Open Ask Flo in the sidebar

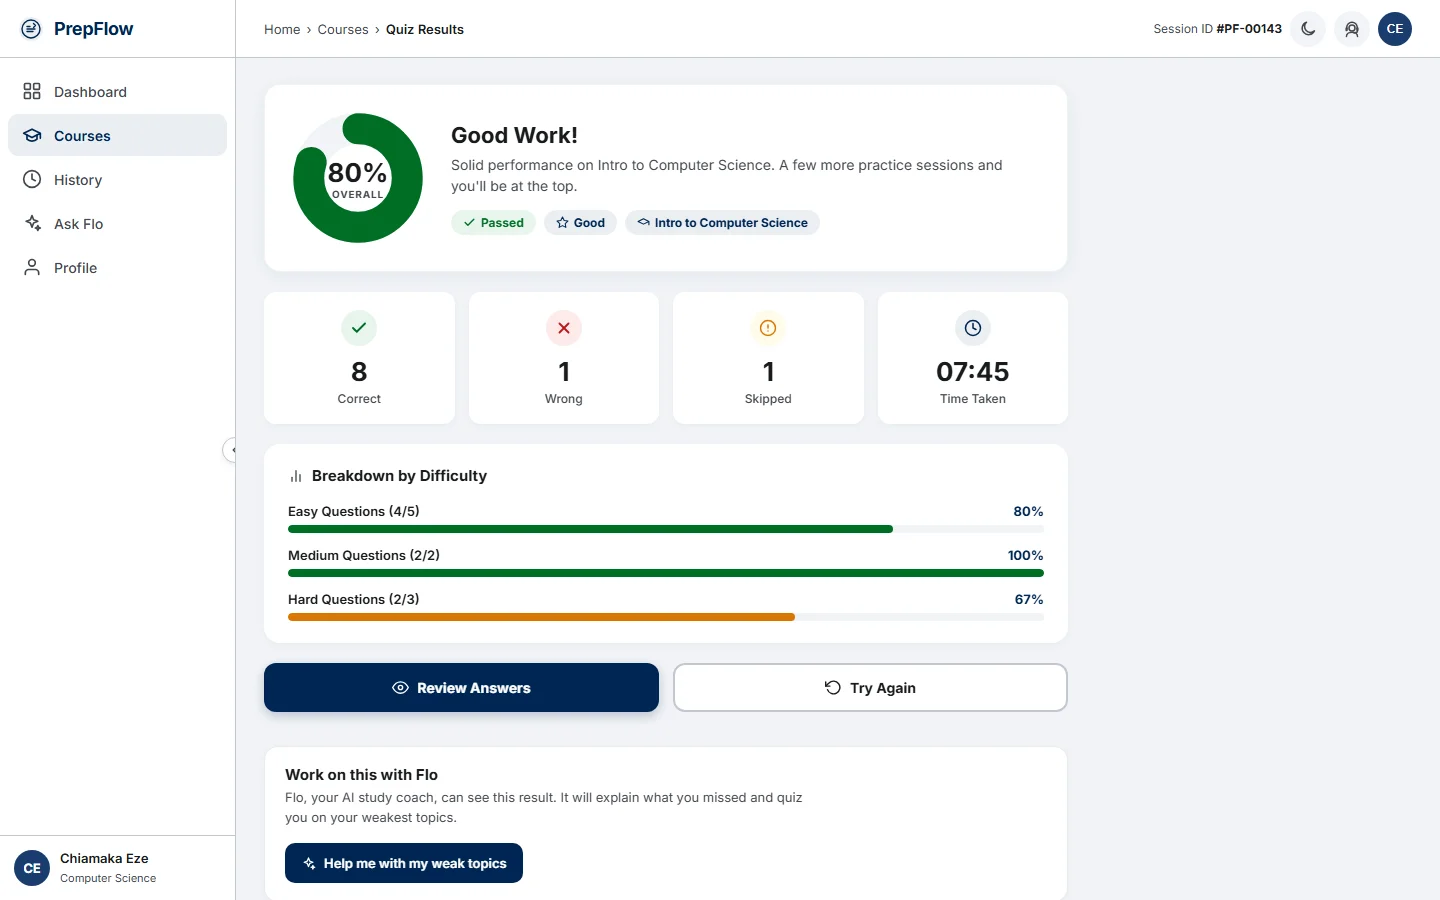pyautogui.click(x=117, y=224)
